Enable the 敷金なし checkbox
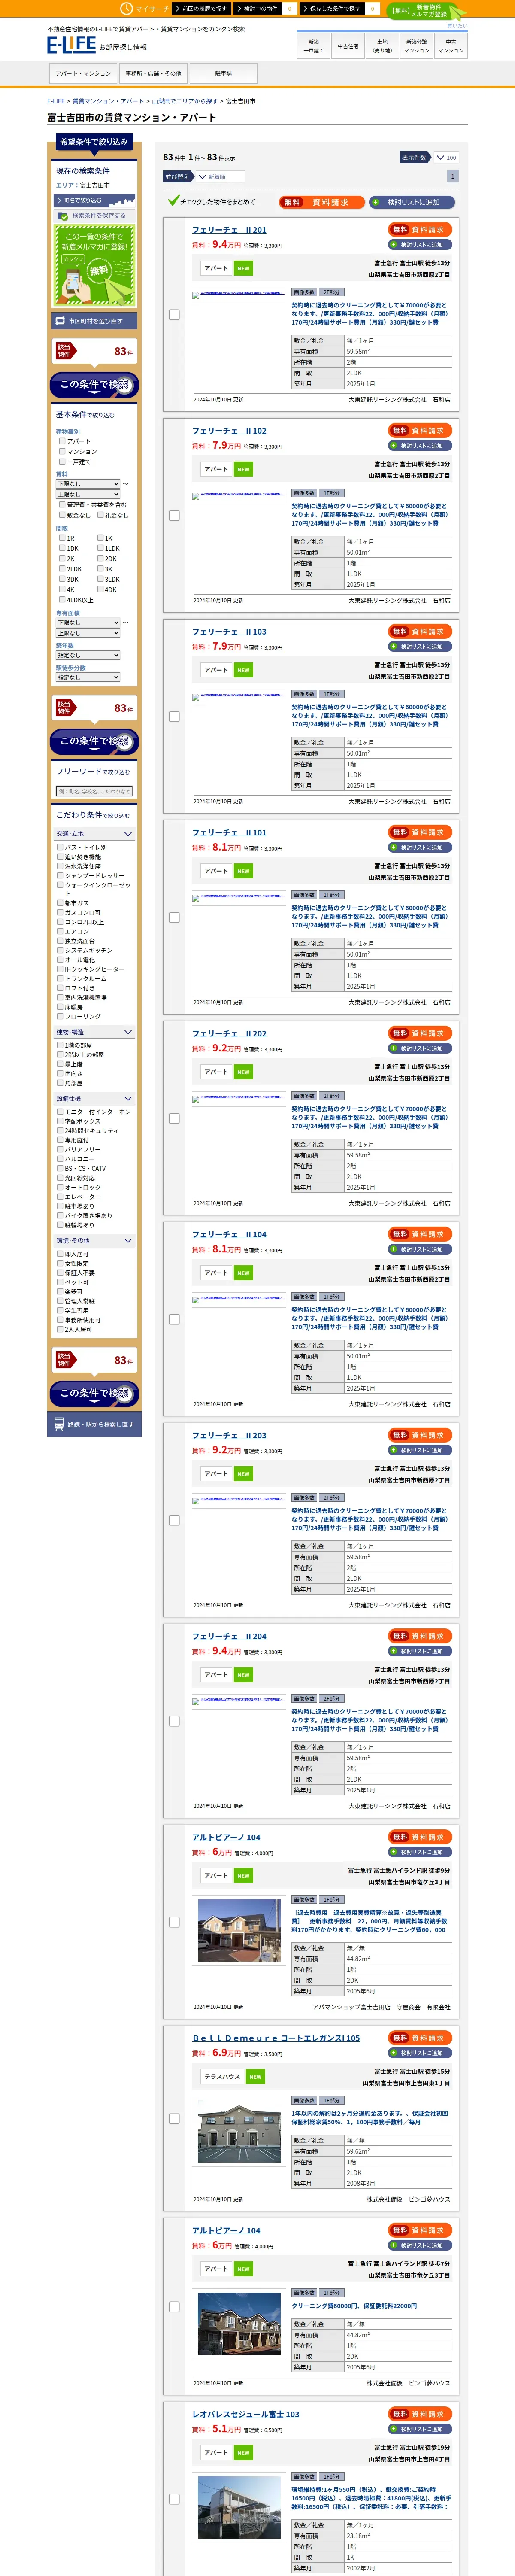 click(62, 515)
